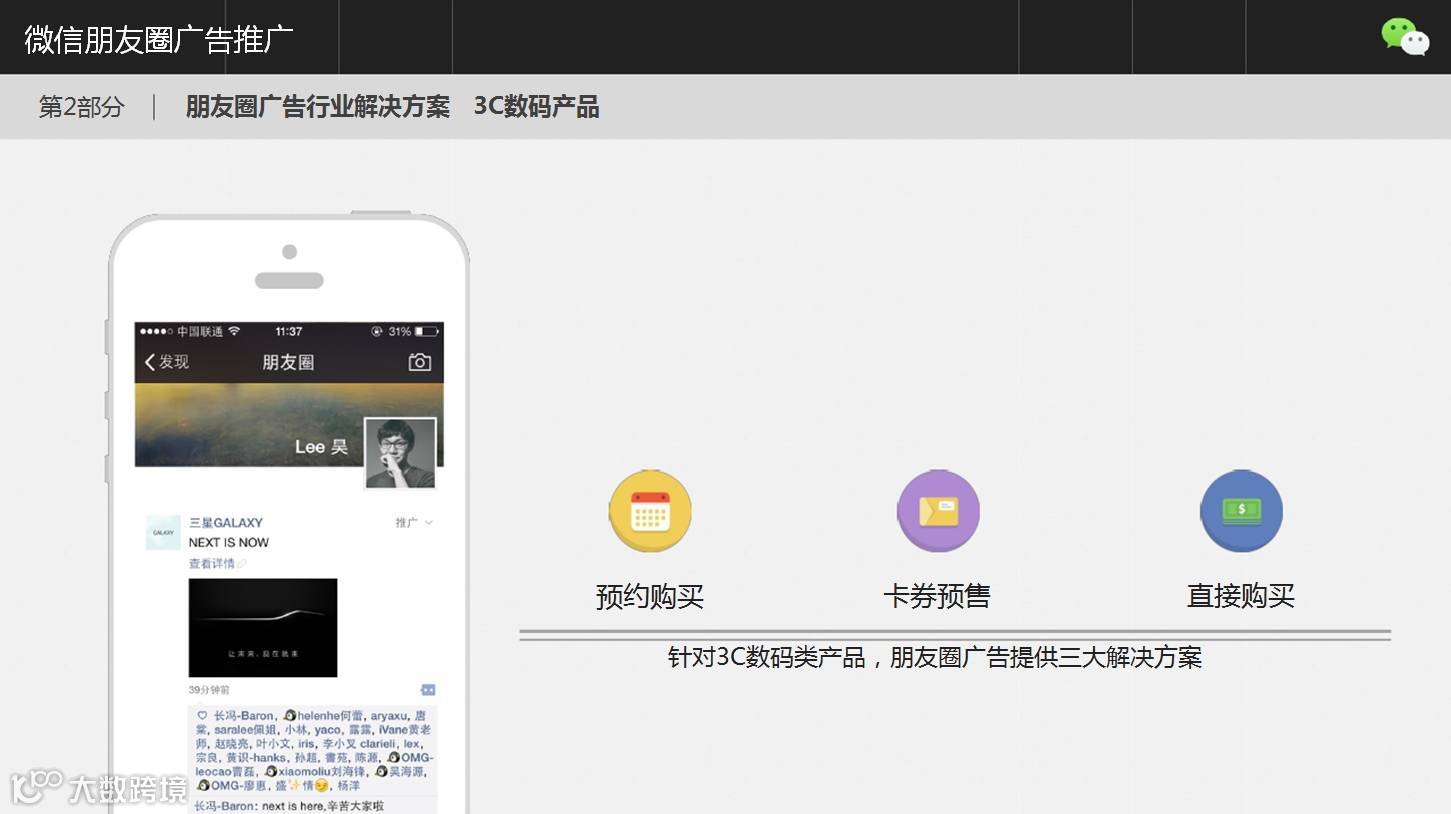This screenshot has width=1451, height=814.
Task: Expand the 推广 dropdown on the ad
Action: click(x=414, y=523)
